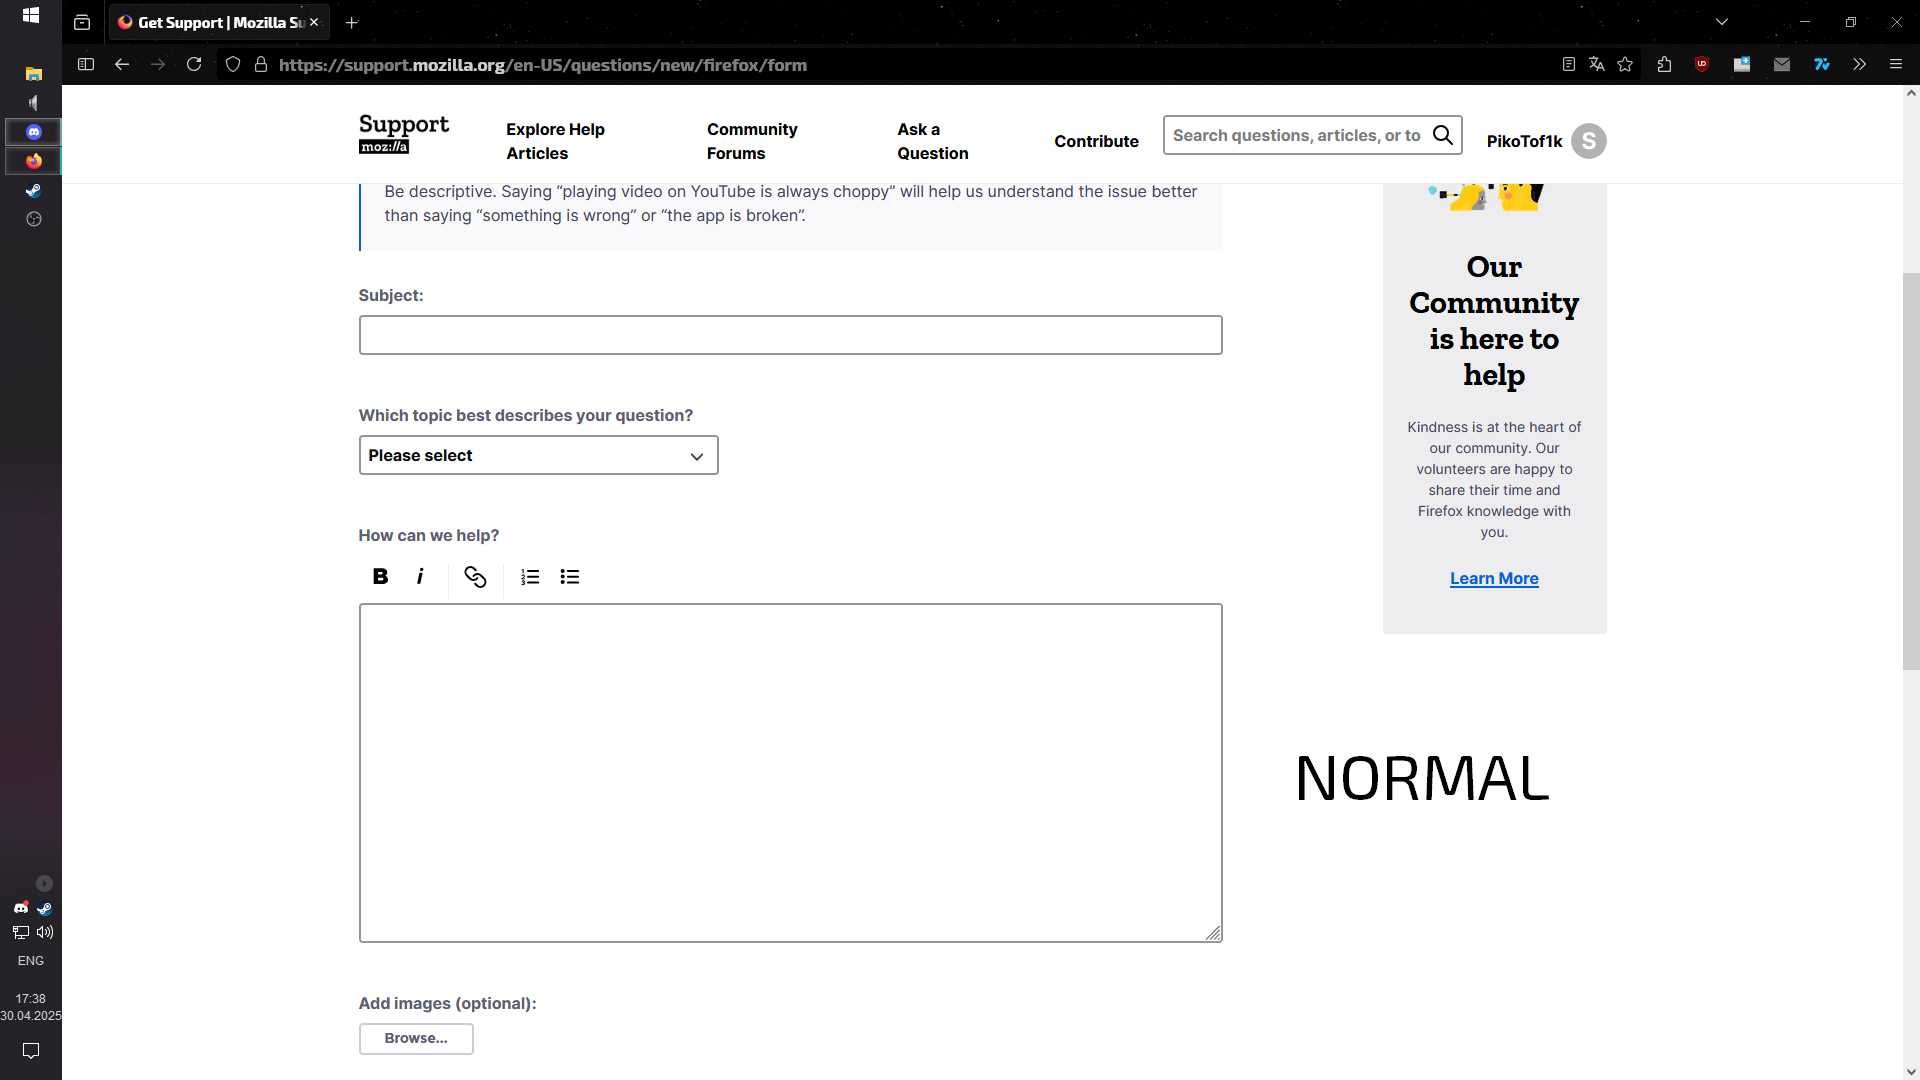The height and width of the screenshot is (1080, 1920).
Task: Open Community Forums menu
Action: [x=752, y=141]
